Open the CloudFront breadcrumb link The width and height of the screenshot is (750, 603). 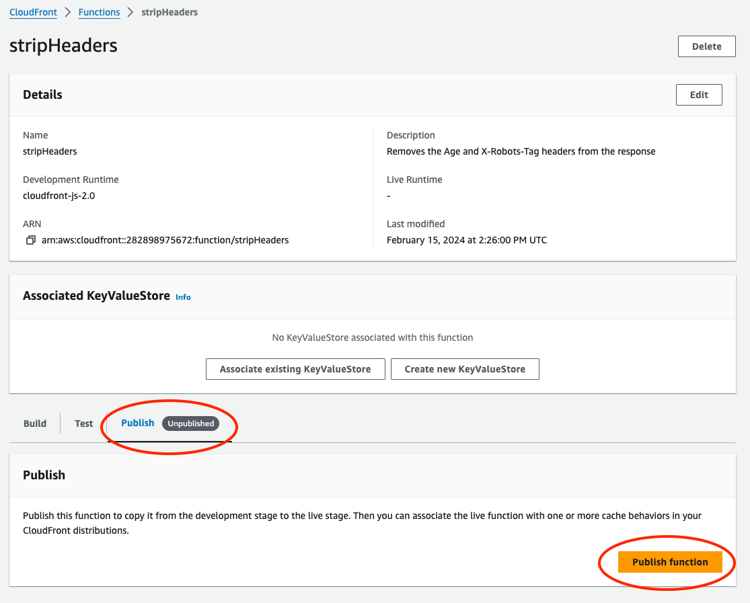33,12
